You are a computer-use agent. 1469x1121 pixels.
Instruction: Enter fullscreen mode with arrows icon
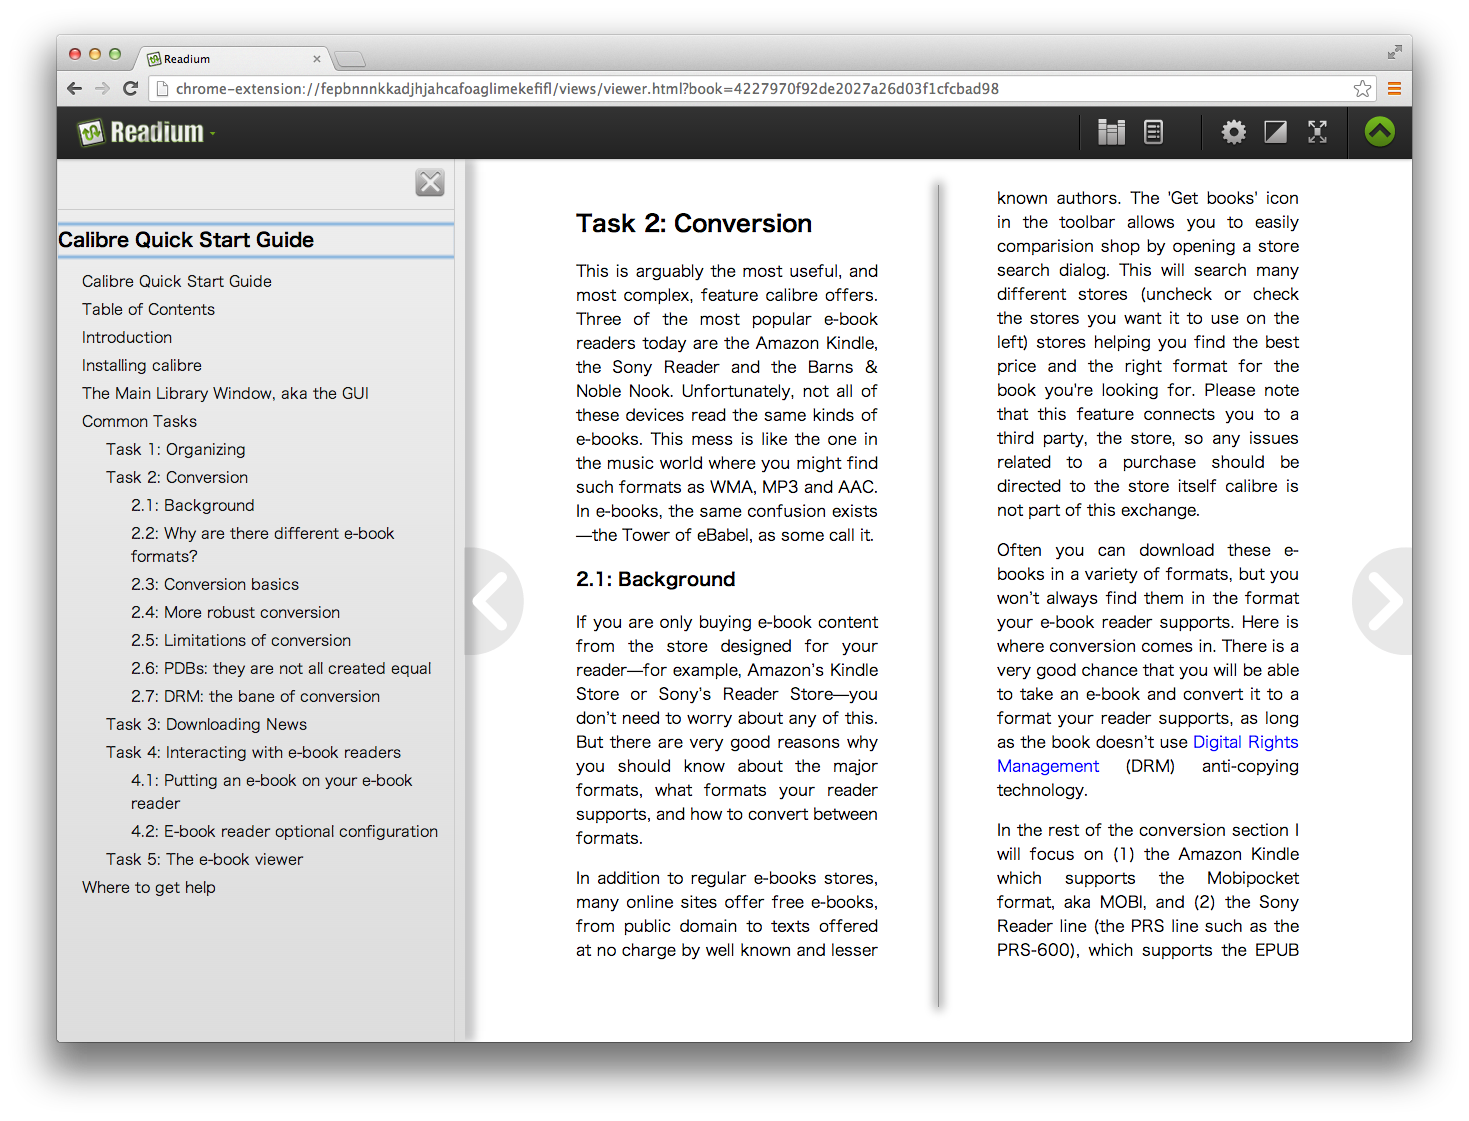coord(1317,132)
